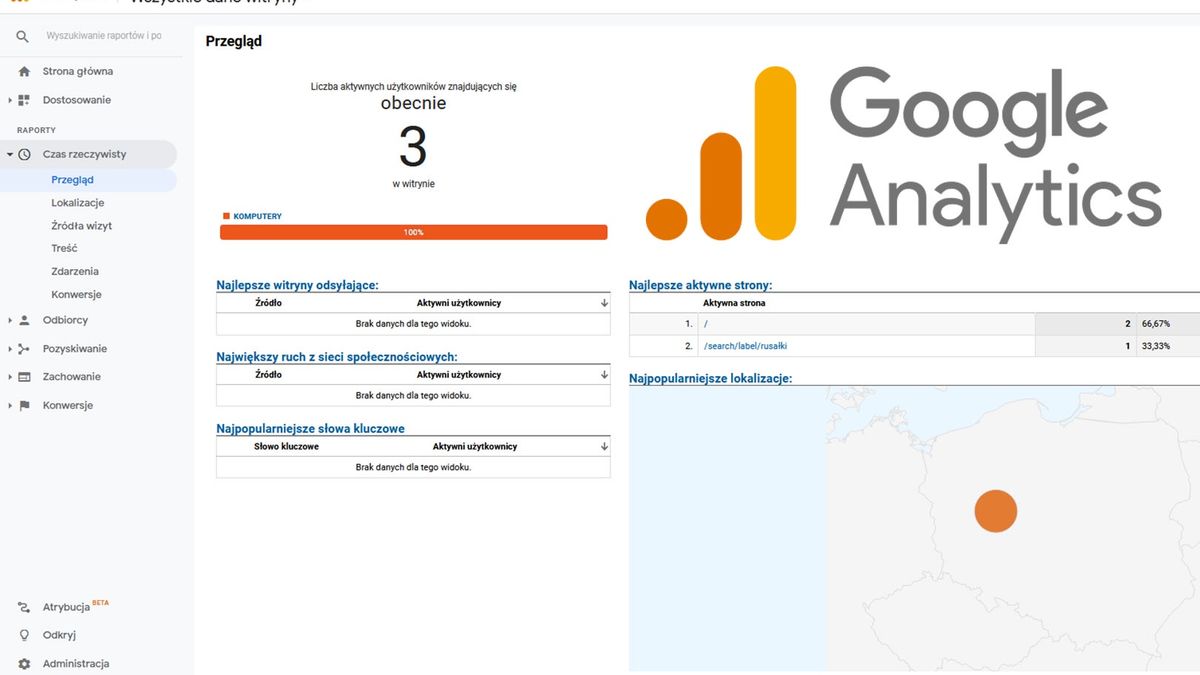Open the Administracja settings
The width and height of the screenshot is (1200, 675).
76,664
